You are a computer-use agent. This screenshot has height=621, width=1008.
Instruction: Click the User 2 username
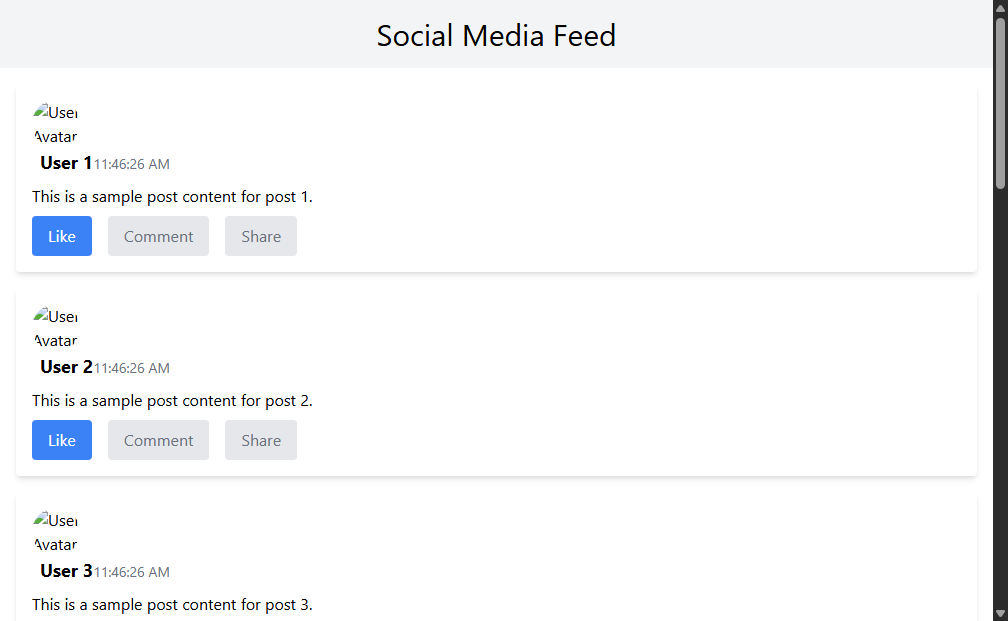click(x=66, y=367)
